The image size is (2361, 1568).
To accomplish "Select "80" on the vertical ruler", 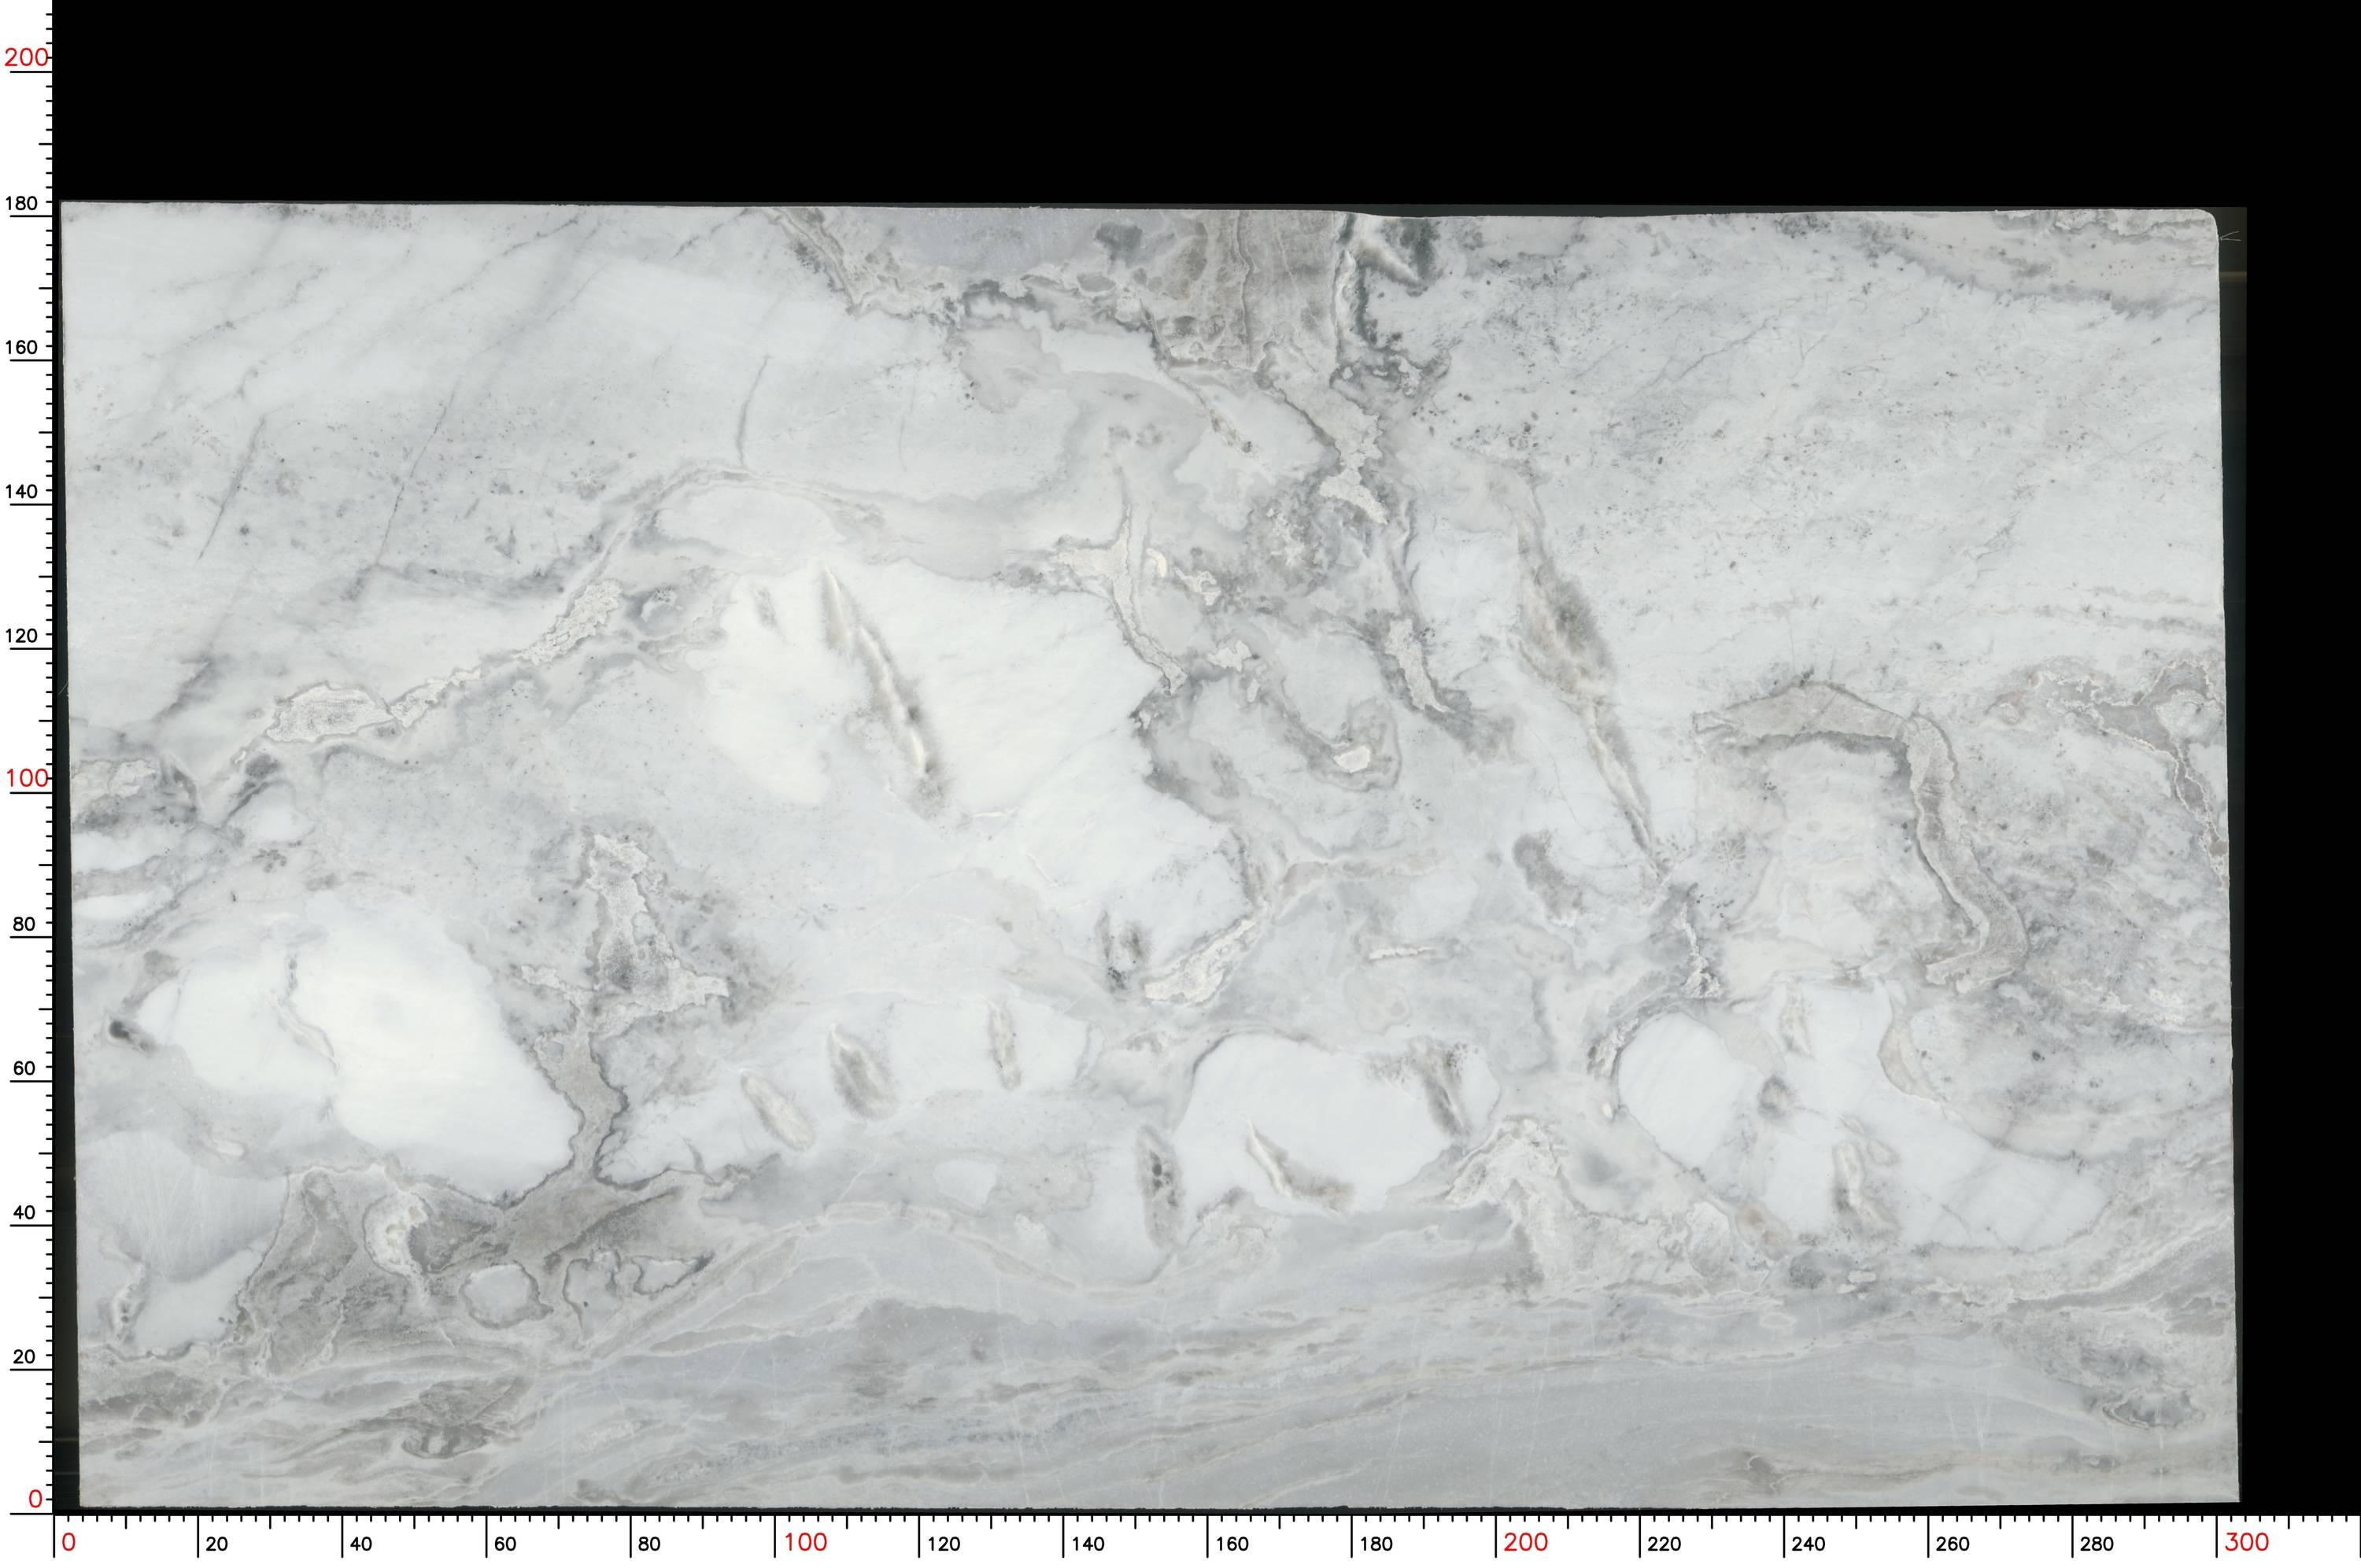I will 23,924.
